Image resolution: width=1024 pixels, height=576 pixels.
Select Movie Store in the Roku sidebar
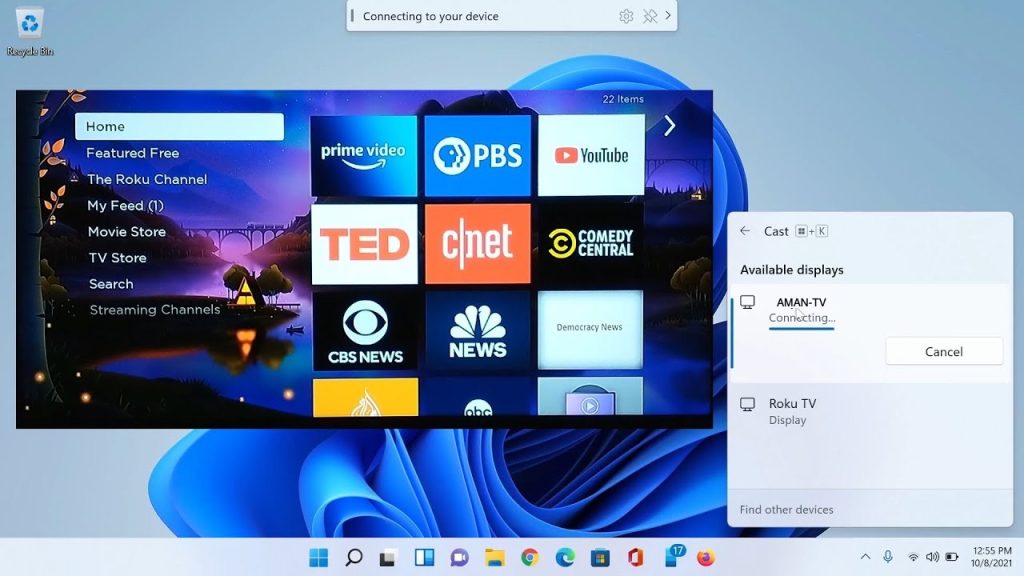[x=124, y=231]
